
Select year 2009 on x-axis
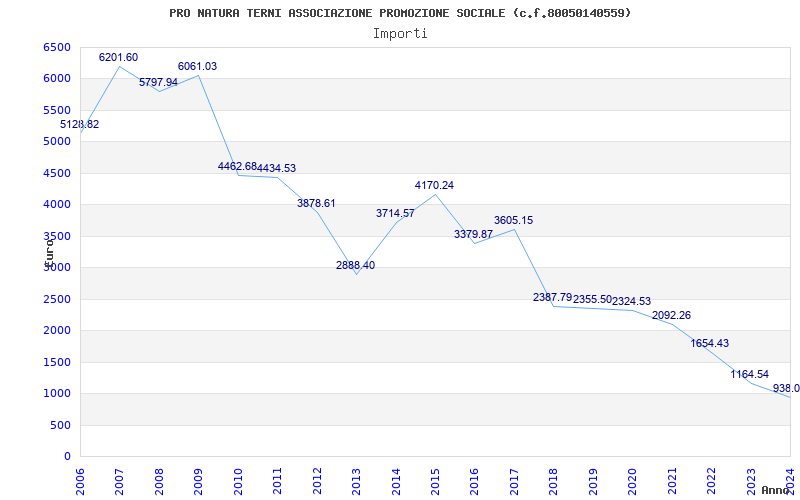[x=198, y=482]
